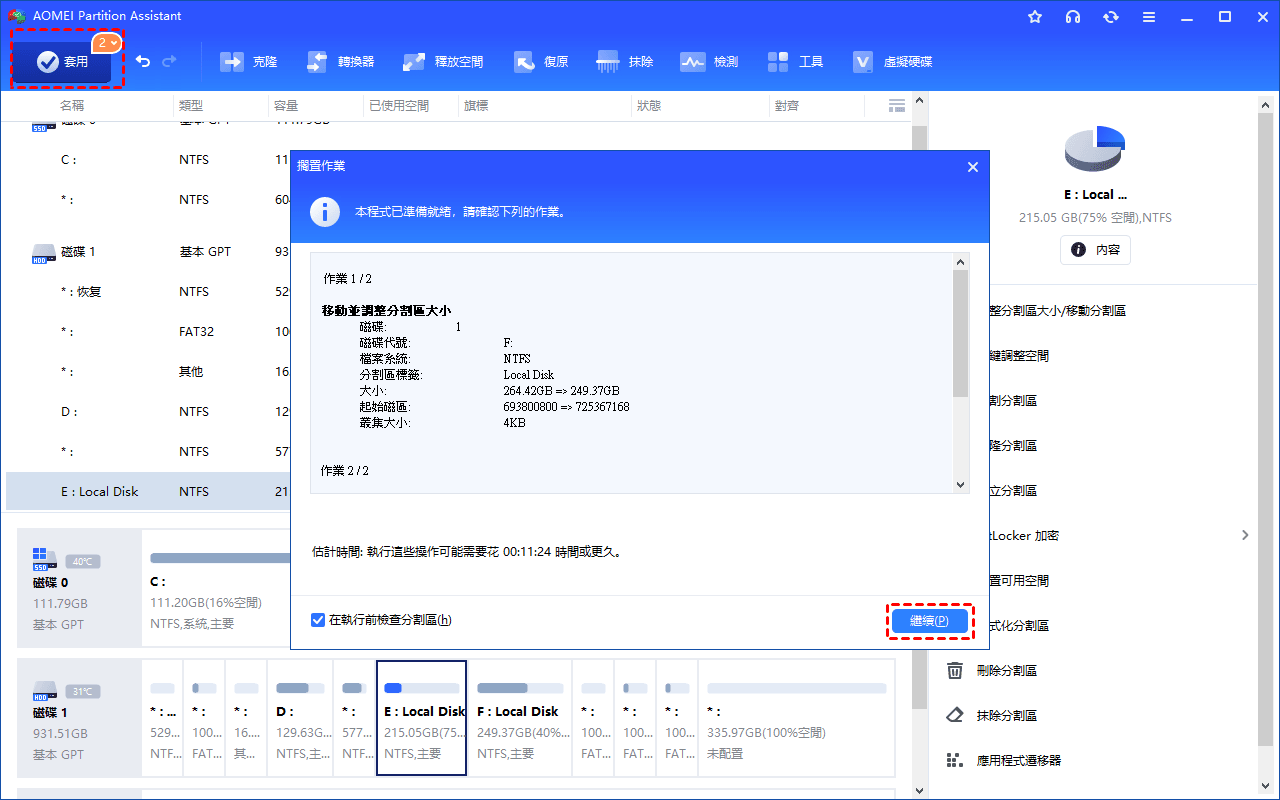The height and width of the screenshot is (800, 1280).
Task: Click the undo arrow icon
Action: tap(143, 62)
